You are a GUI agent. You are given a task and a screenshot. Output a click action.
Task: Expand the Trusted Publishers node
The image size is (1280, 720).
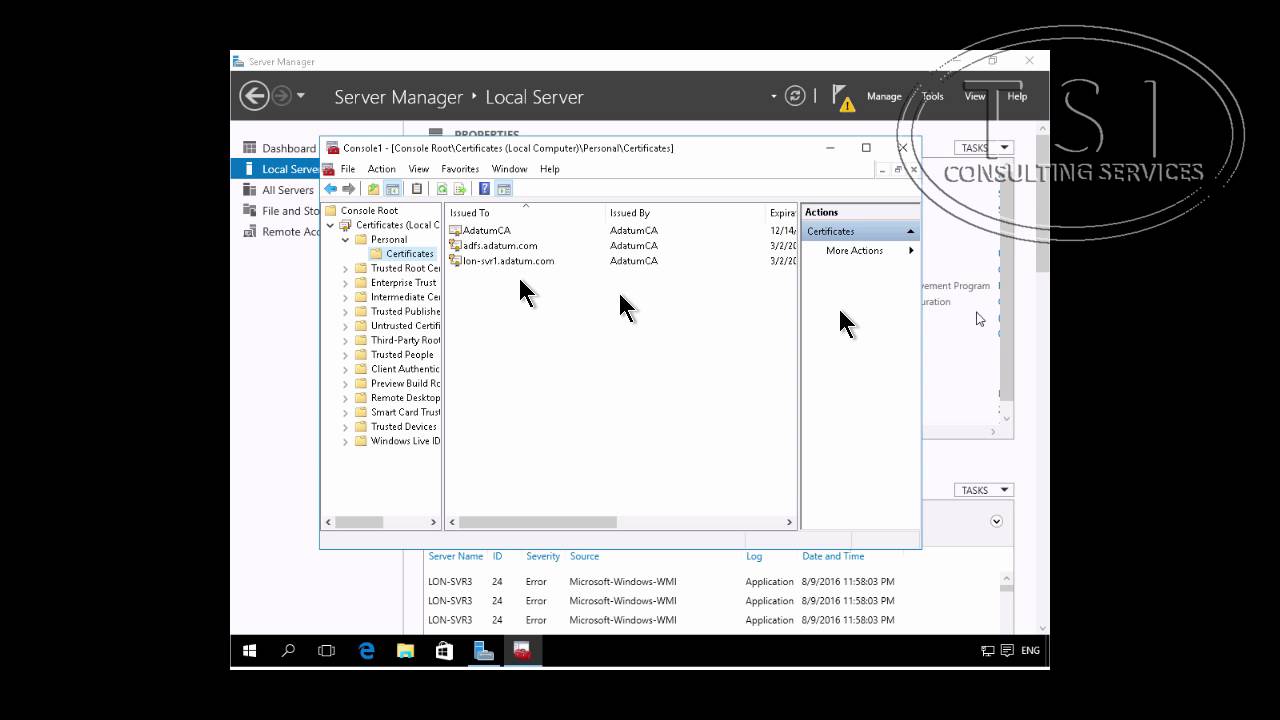346,312
